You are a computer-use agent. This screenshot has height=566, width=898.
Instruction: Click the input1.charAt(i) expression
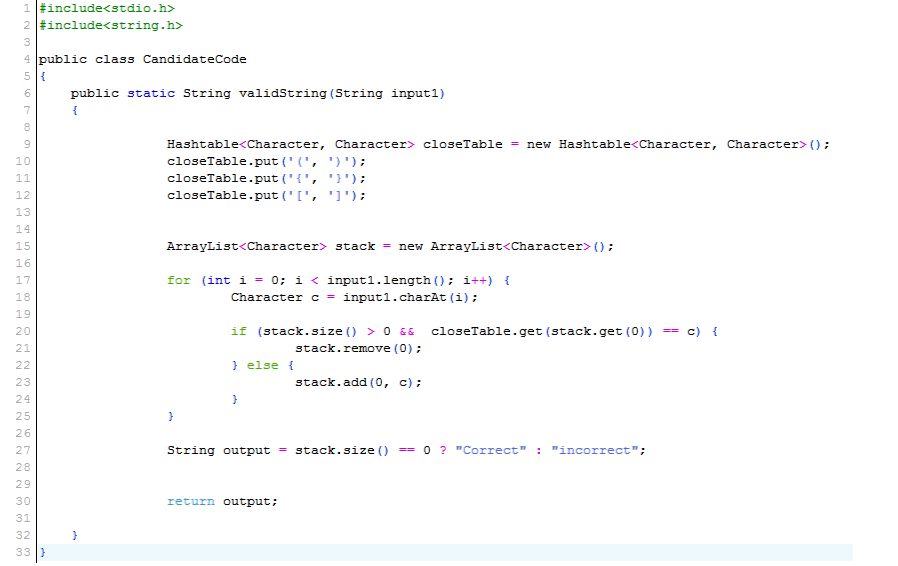(410, 297)
